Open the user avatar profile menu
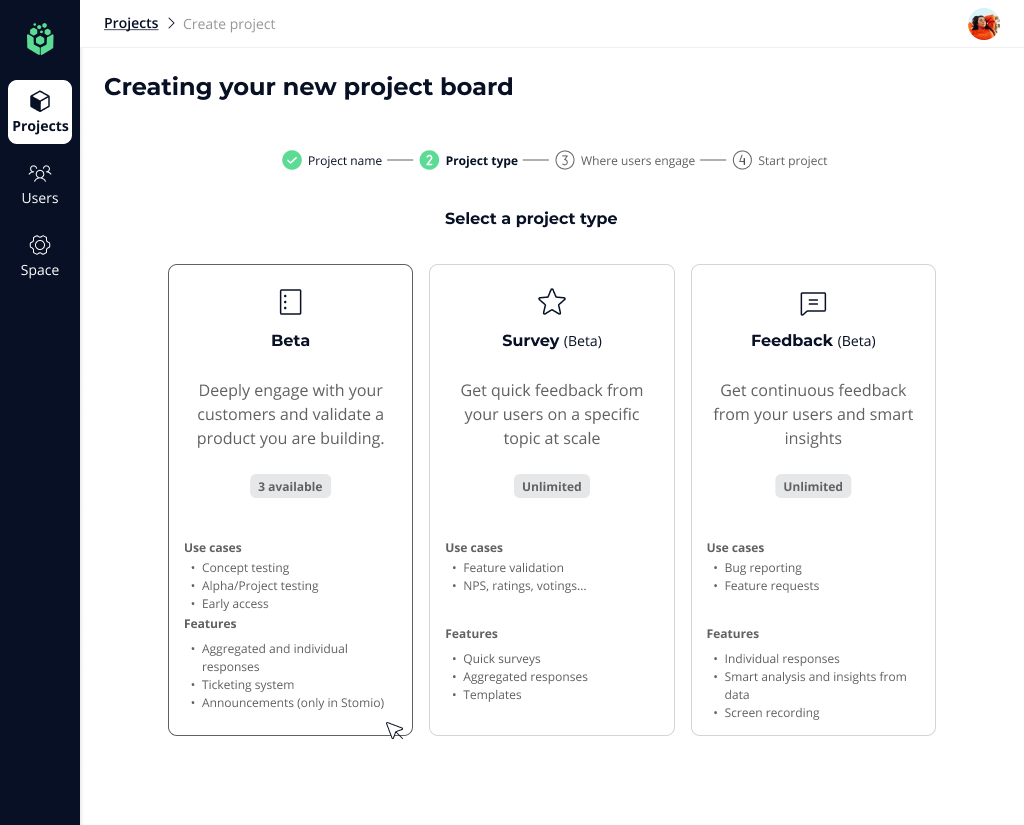 pyautogui.click(x=984, y=24)
